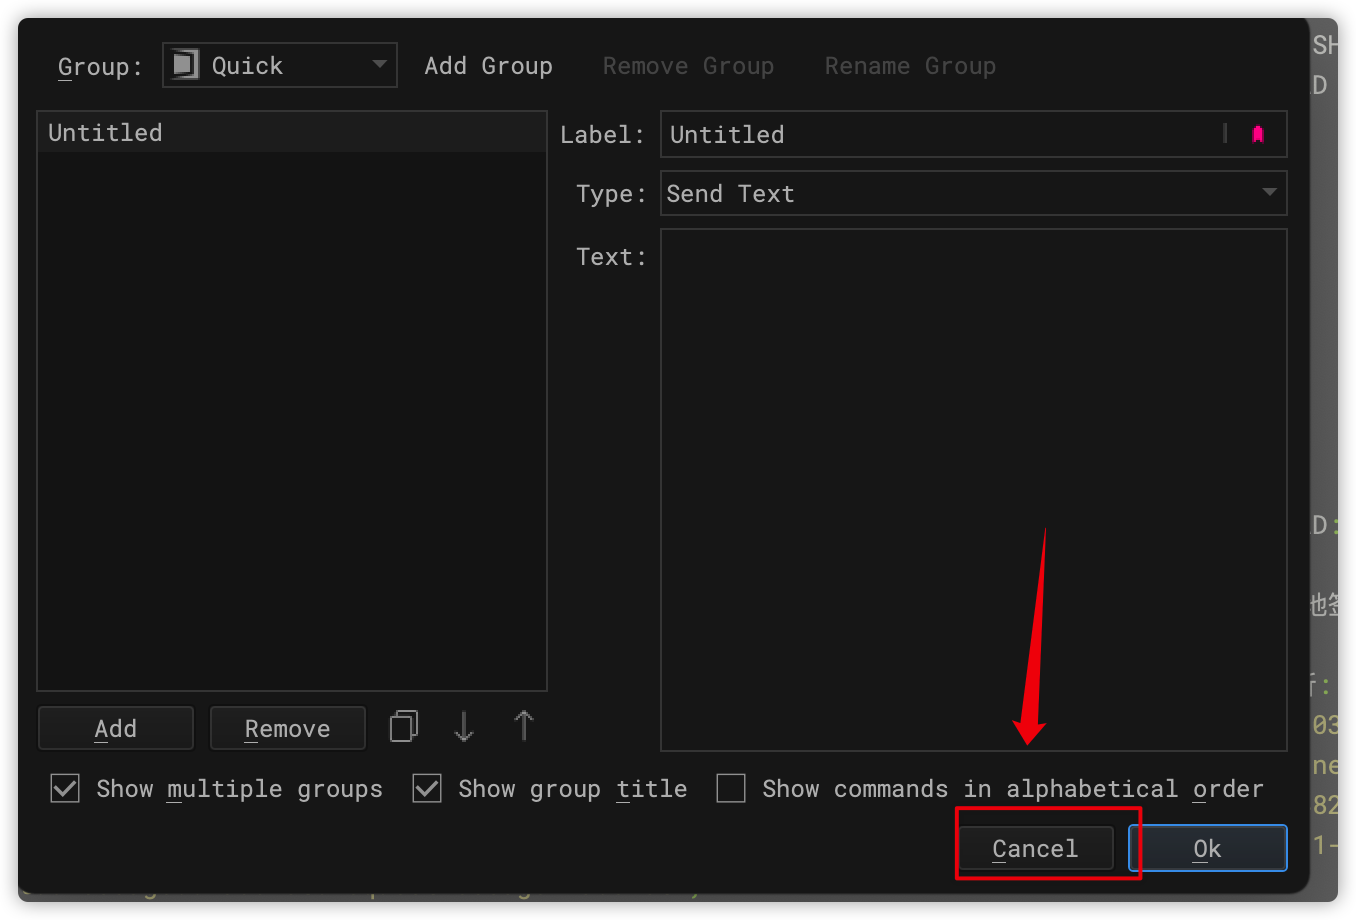Click the copy command icon
This screenshot has width=1356, height=920.
[404, 726]
